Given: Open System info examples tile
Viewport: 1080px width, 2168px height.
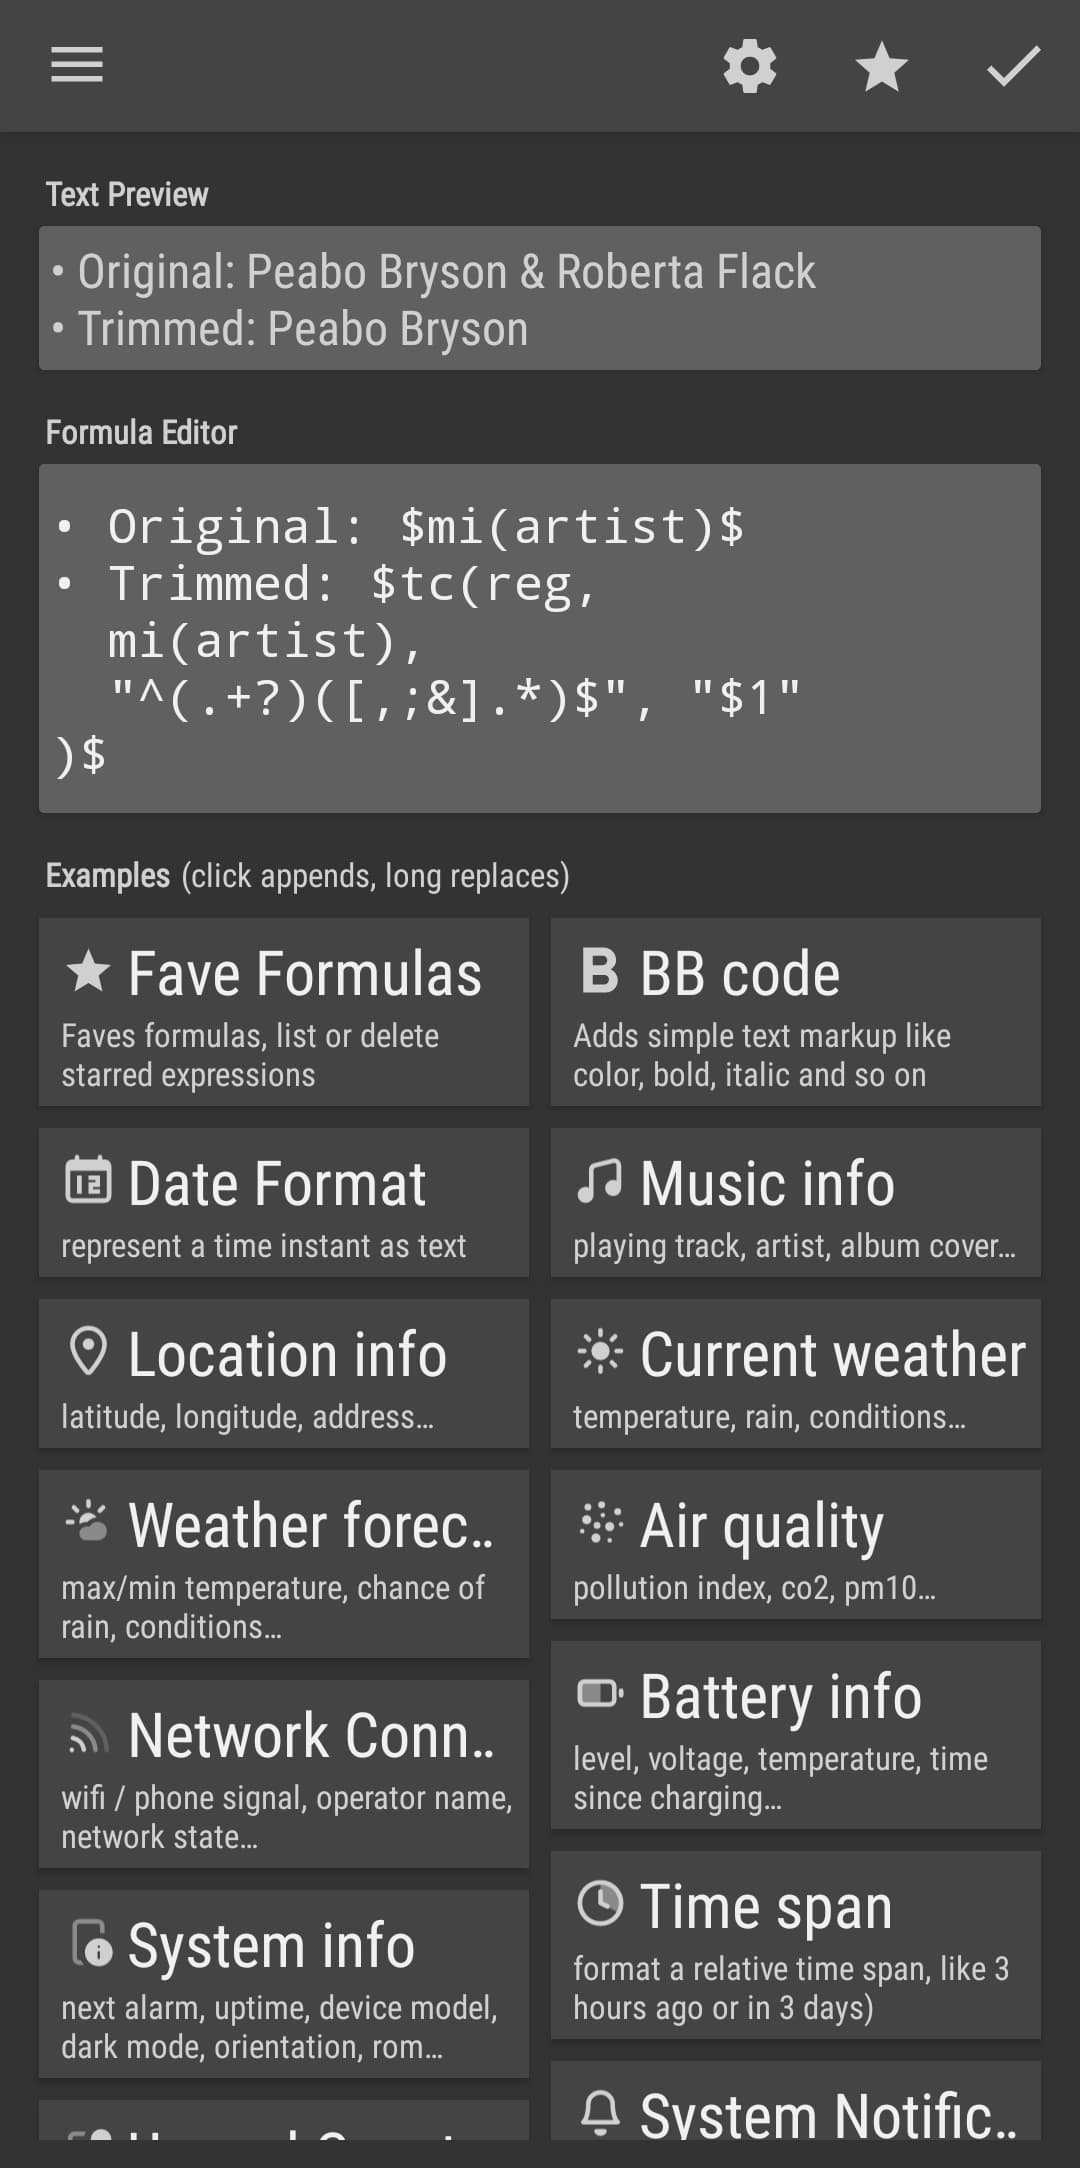Looking at the screenshot, I should pos(284,1984).
